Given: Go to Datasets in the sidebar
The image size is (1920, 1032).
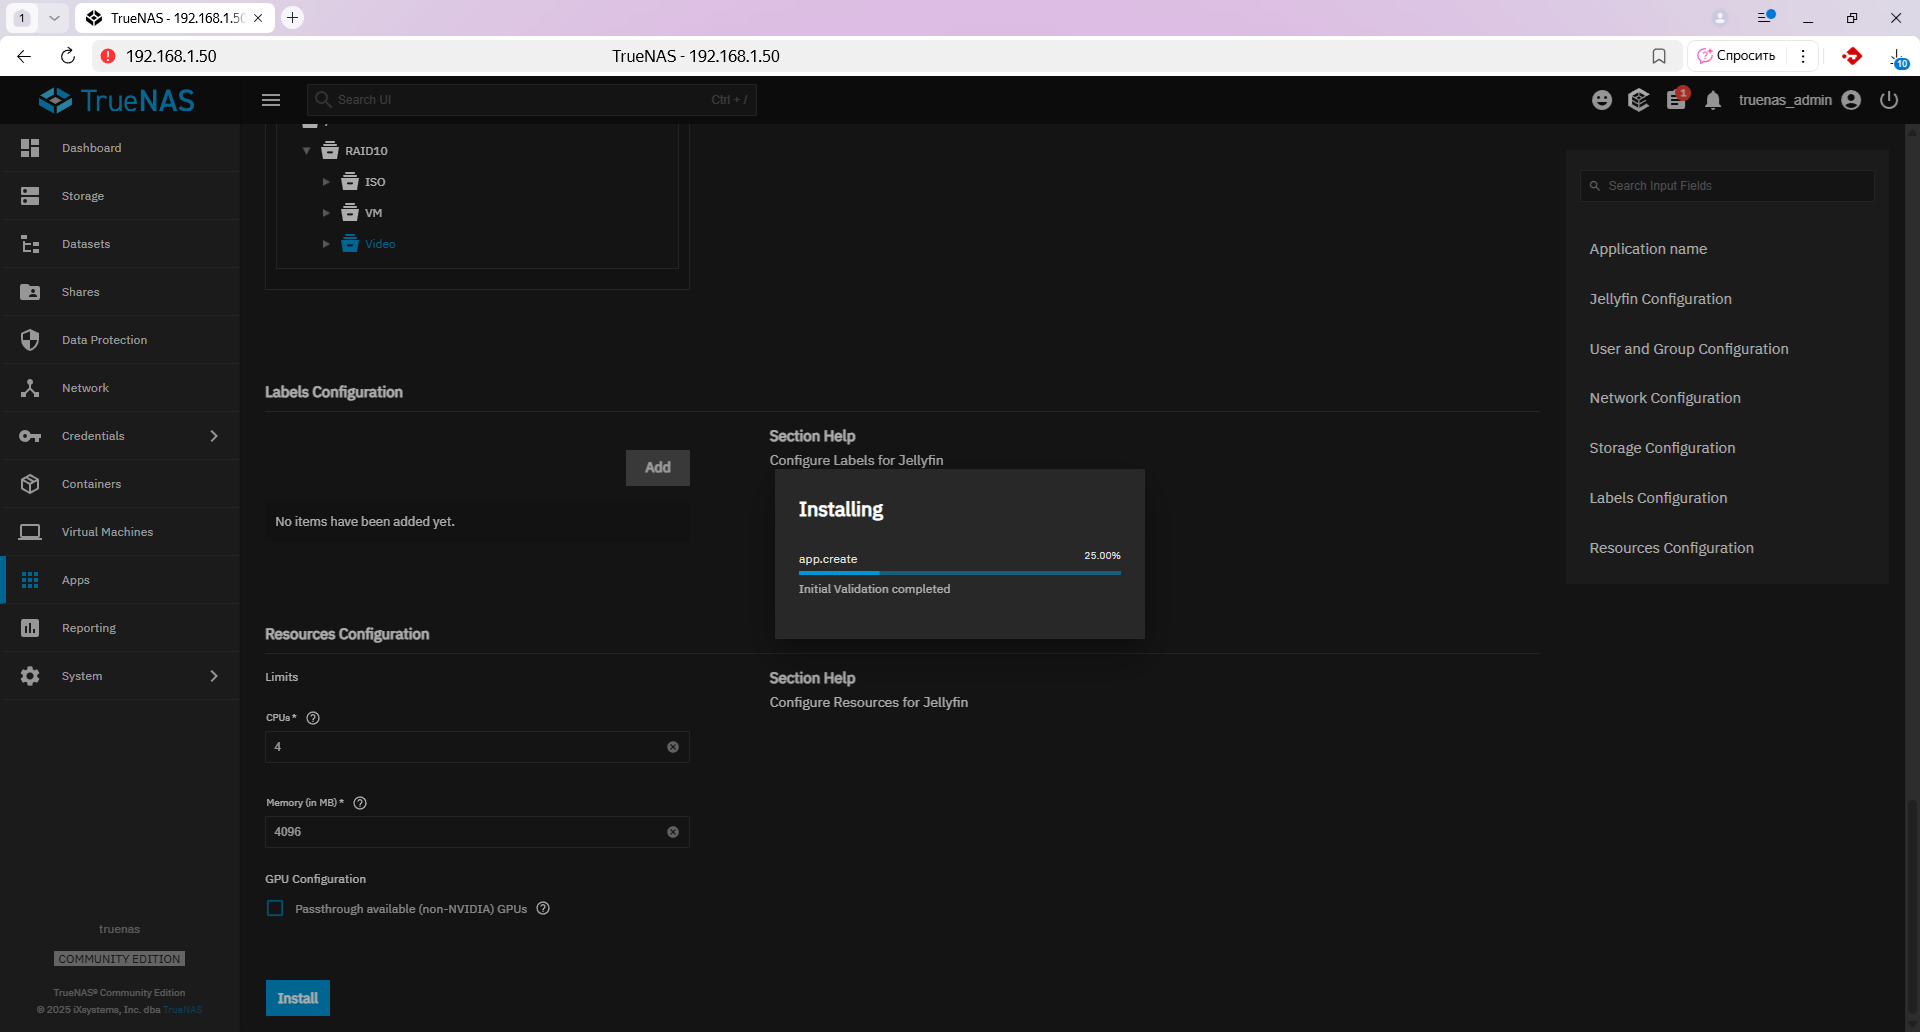Looking at the screenshot, I should [86, 244].
